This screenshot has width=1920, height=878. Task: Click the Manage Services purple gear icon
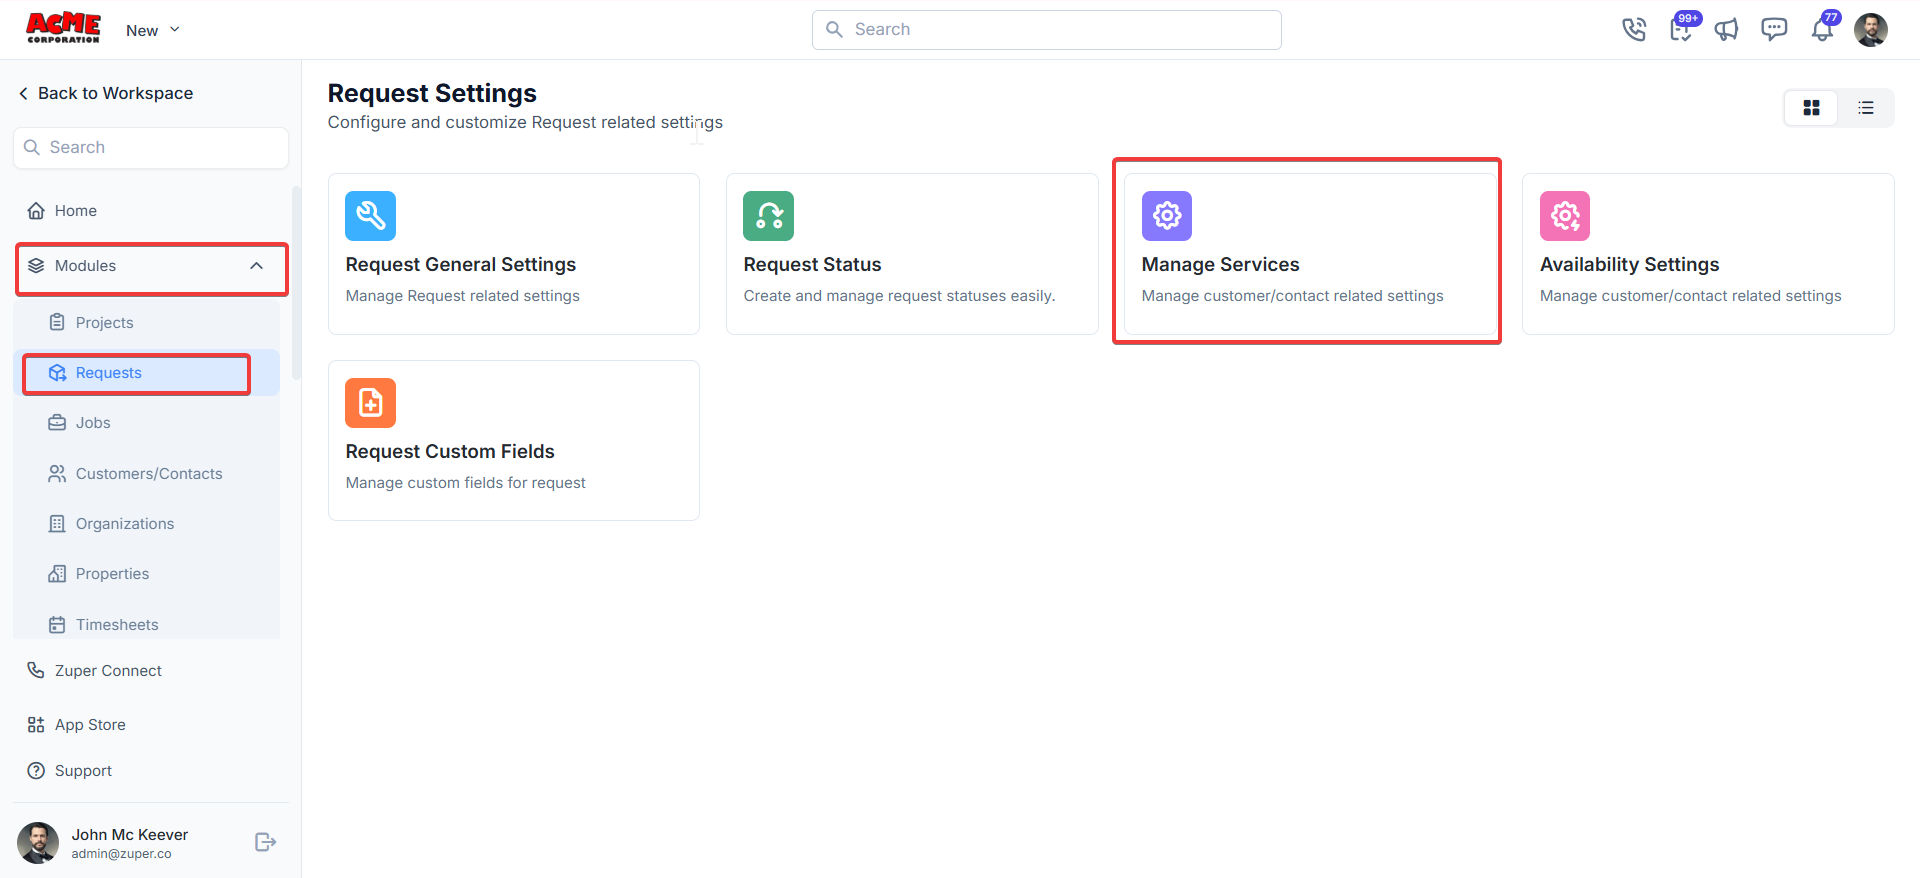coord(1167,216)
